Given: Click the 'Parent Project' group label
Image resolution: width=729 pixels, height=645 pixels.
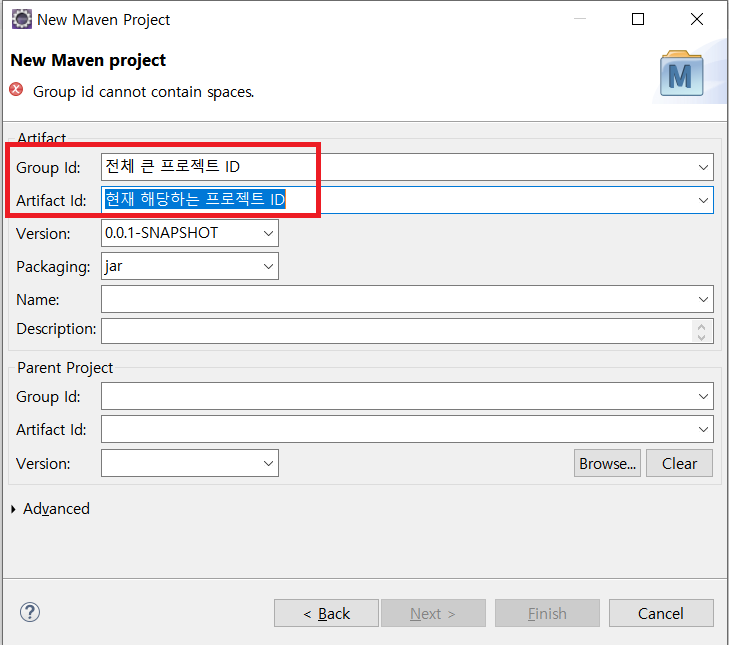Looking at the screenshot, I should click(65, 368).
